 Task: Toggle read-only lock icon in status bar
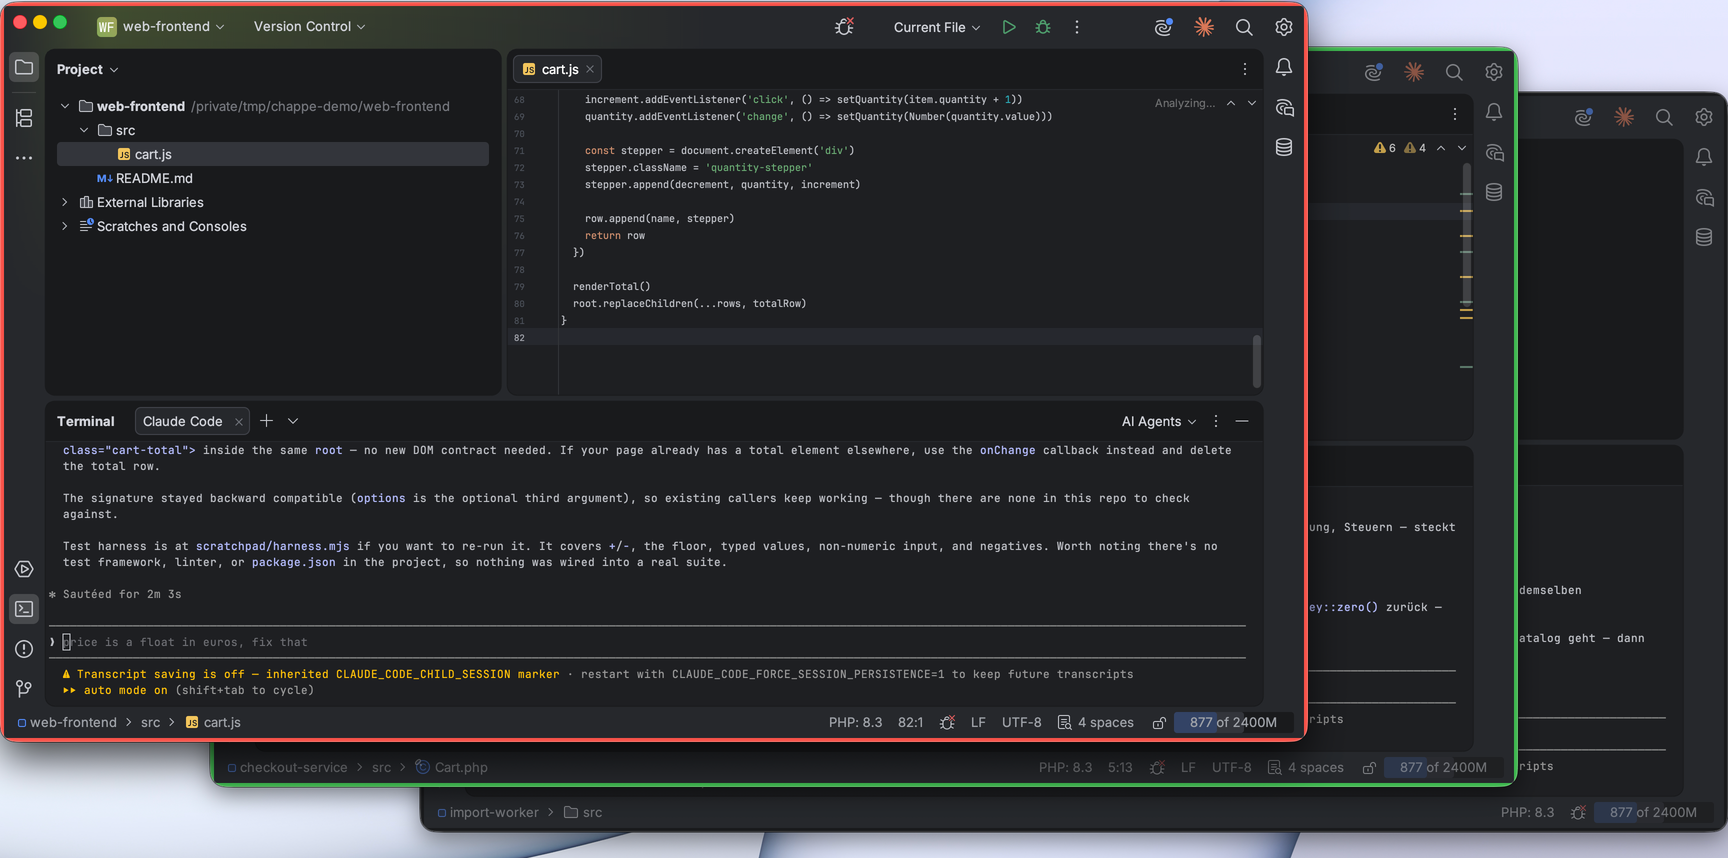(1159, 722)
